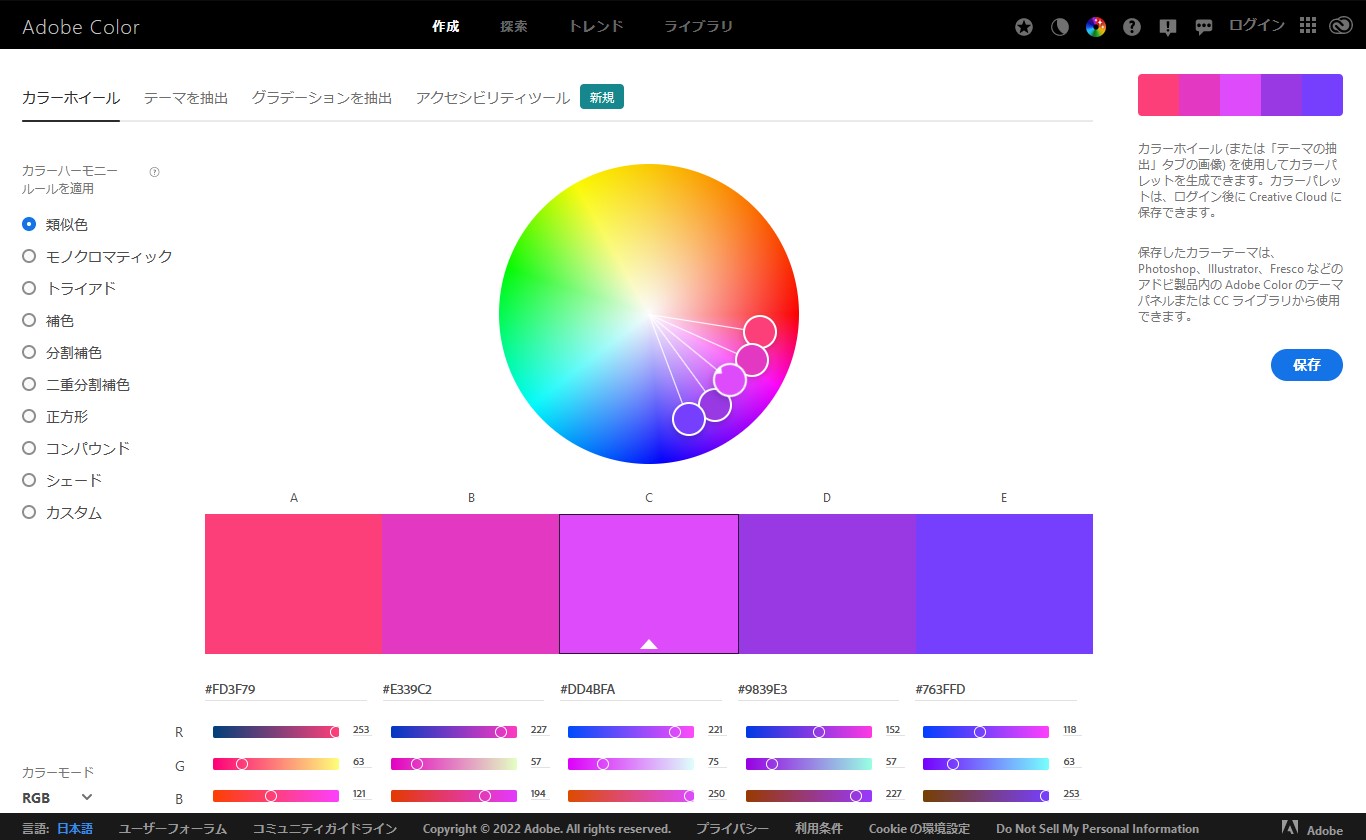Click the ログイン link
This screenshot has width=1366, height=840.
tap(1257, 26)
